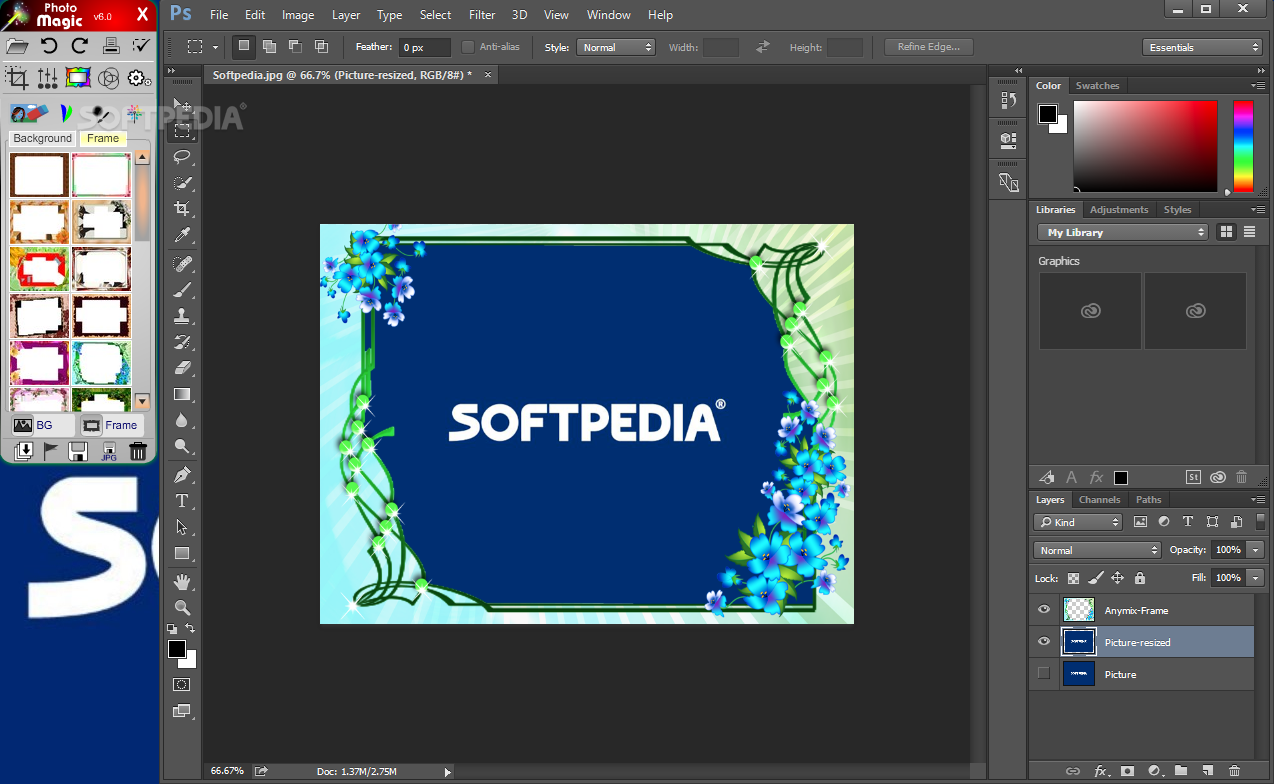This screenshot has width=1274, height=784.
Task: Select the Horizontal Type tool
Action: [182, 501]
